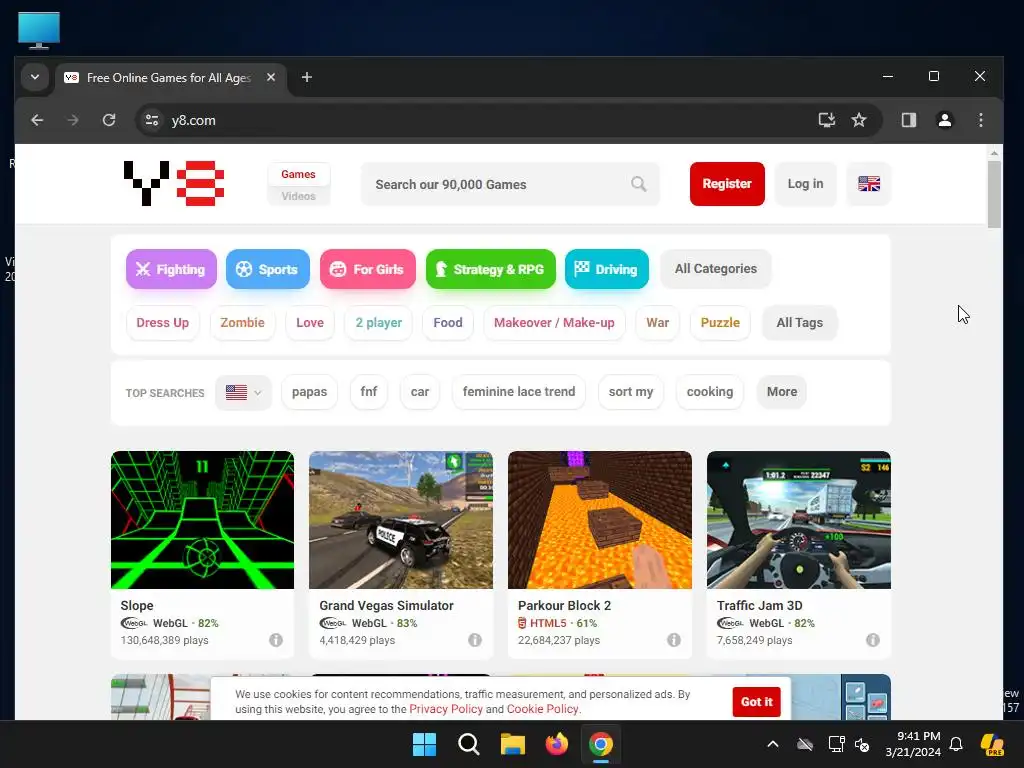This screenshot has height=768, width=1024.
Task: Open the Windows Start menu
Action: [424, 744]
